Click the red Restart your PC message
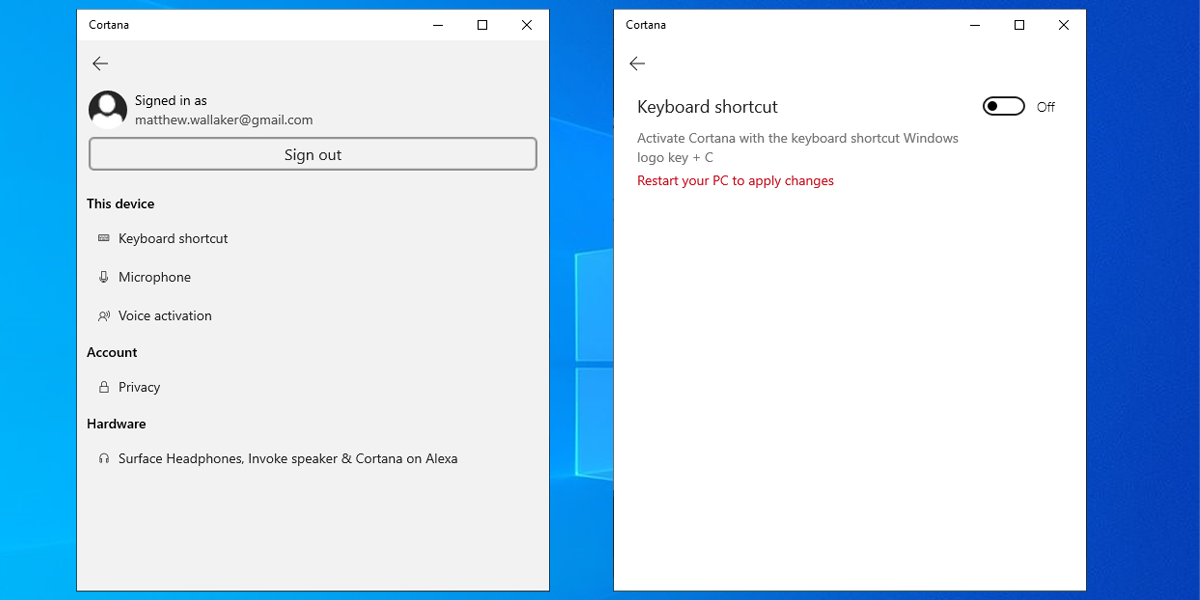 coord(735,181)
